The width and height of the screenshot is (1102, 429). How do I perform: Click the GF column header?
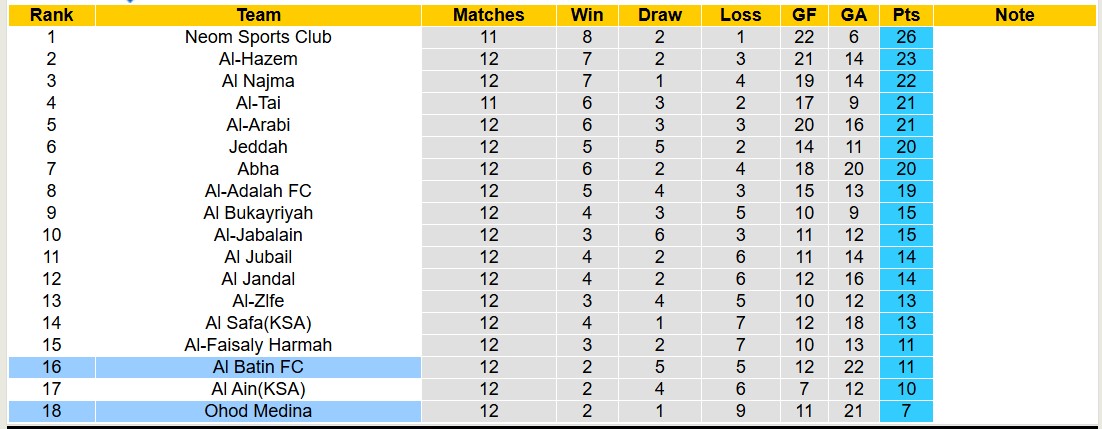tap(803, 15)
